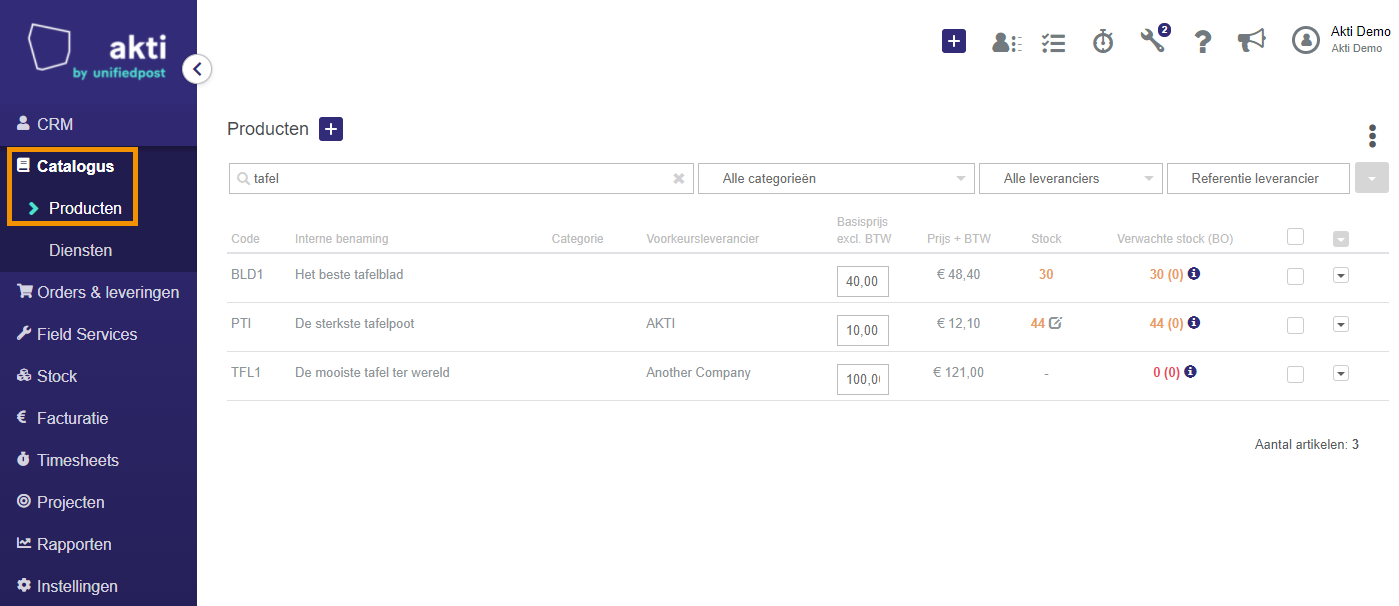Click info icon in BLD1 expected stock
This screenshot has height=606, width=1399.
click(1194, 273)
